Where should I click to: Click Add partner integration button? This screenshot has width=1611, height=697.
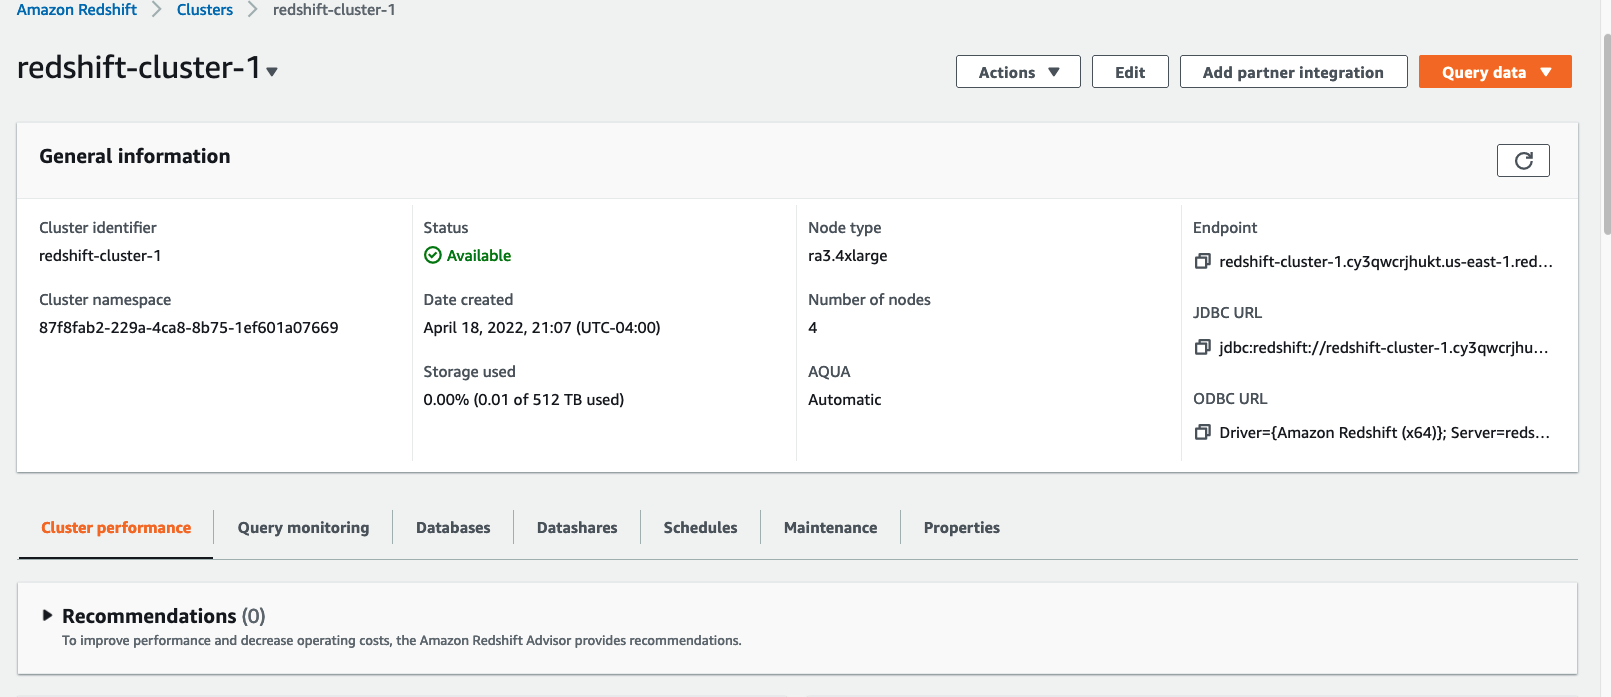pyautogui.click(x=1293, y=72)
